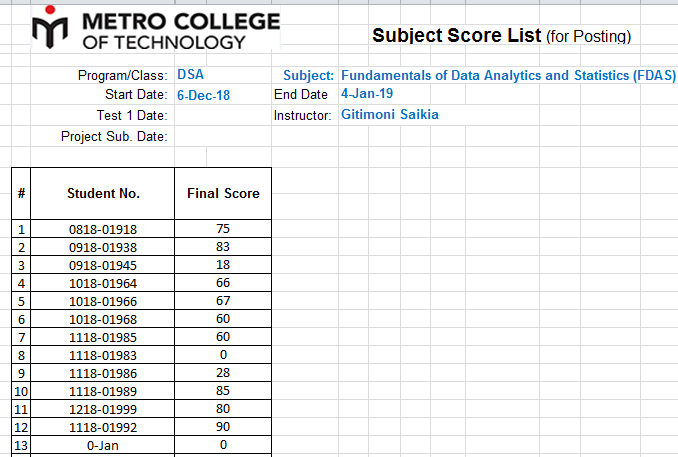
Task: Click the Student No. column header
Action: pyautogui.click(x=103, y=193)
